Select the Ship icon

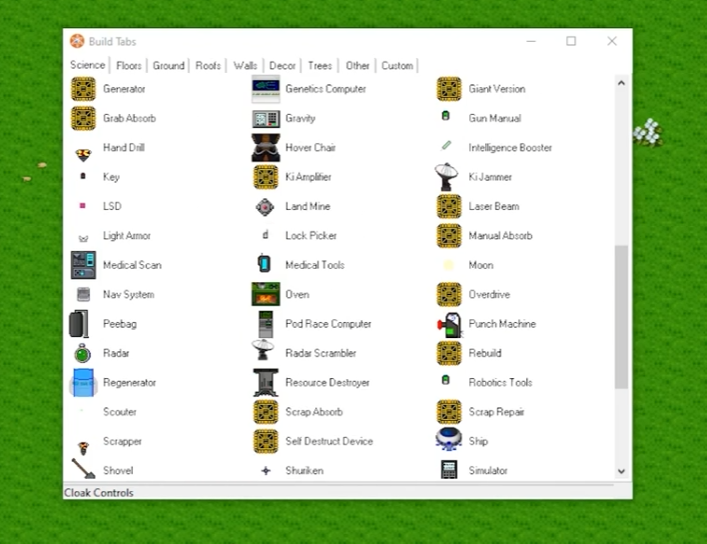point(449,439)
